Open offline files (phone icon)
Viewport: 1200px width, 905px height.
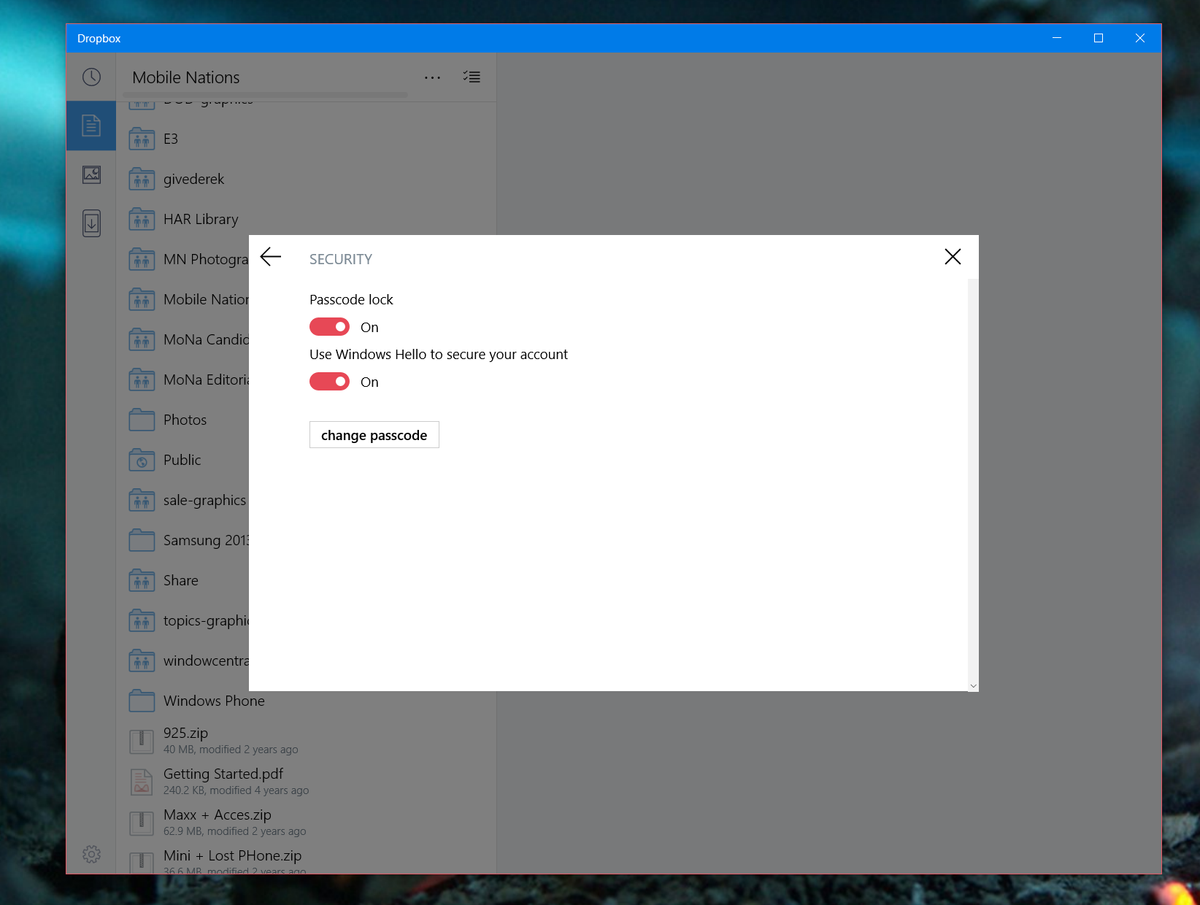91,223
